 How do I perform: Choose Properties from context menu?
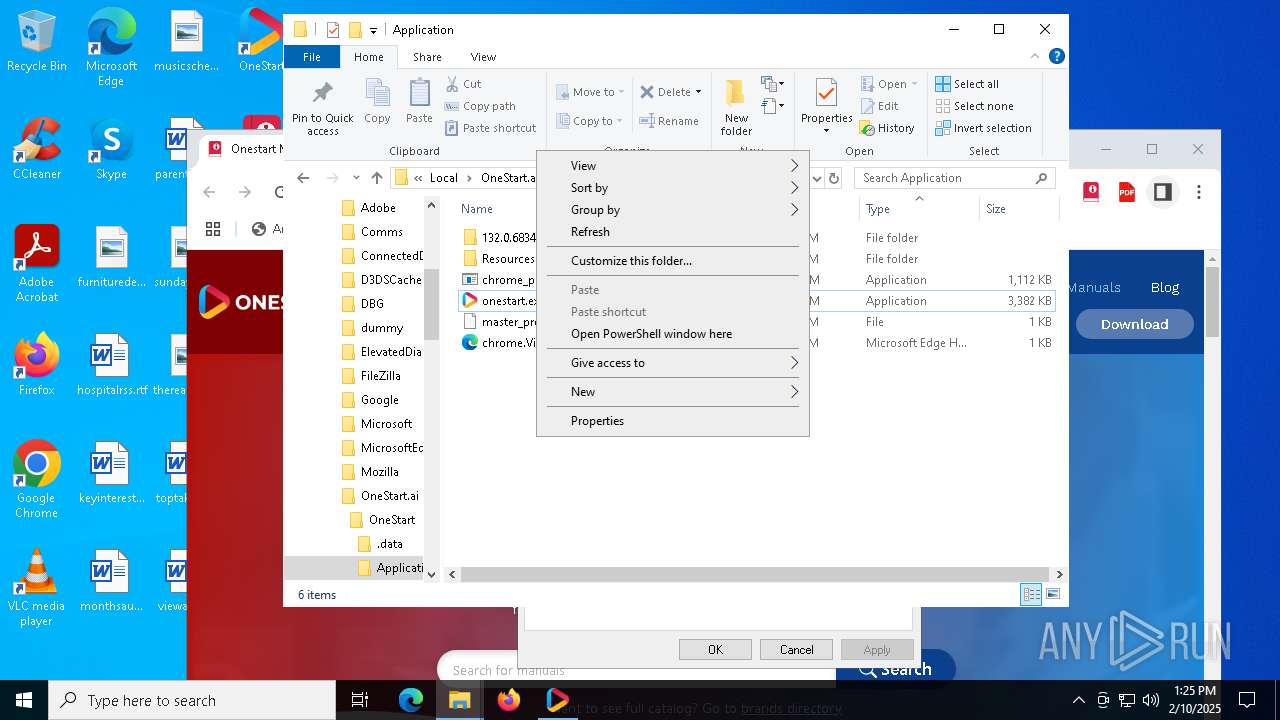pos(673,421)
